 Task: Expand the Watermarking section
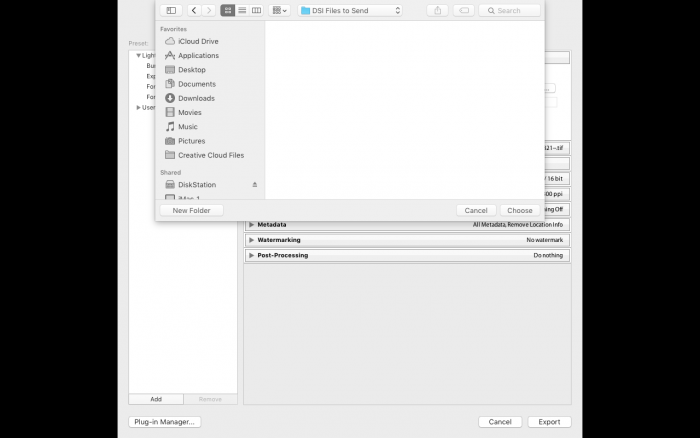click(251, 240)
